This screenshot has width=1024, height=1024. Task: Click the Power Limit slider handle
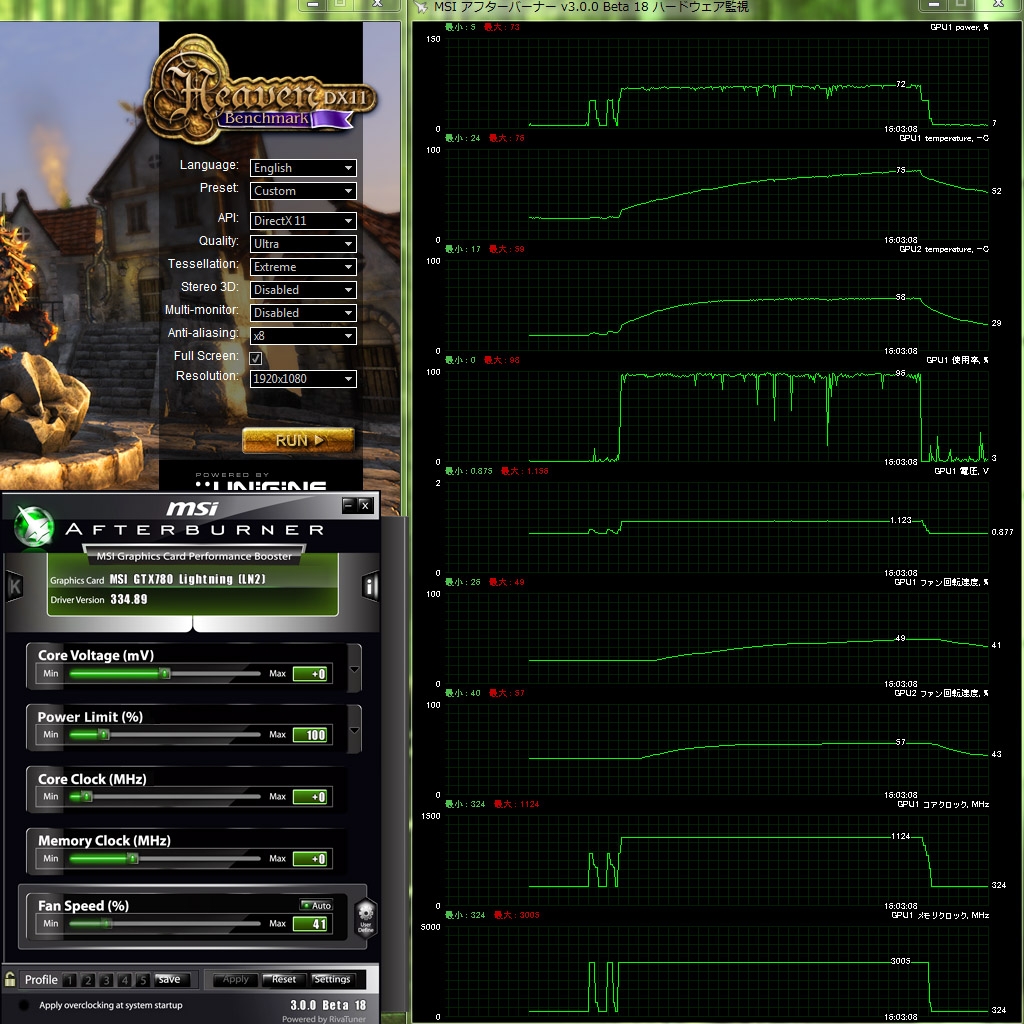coord(104,735)
